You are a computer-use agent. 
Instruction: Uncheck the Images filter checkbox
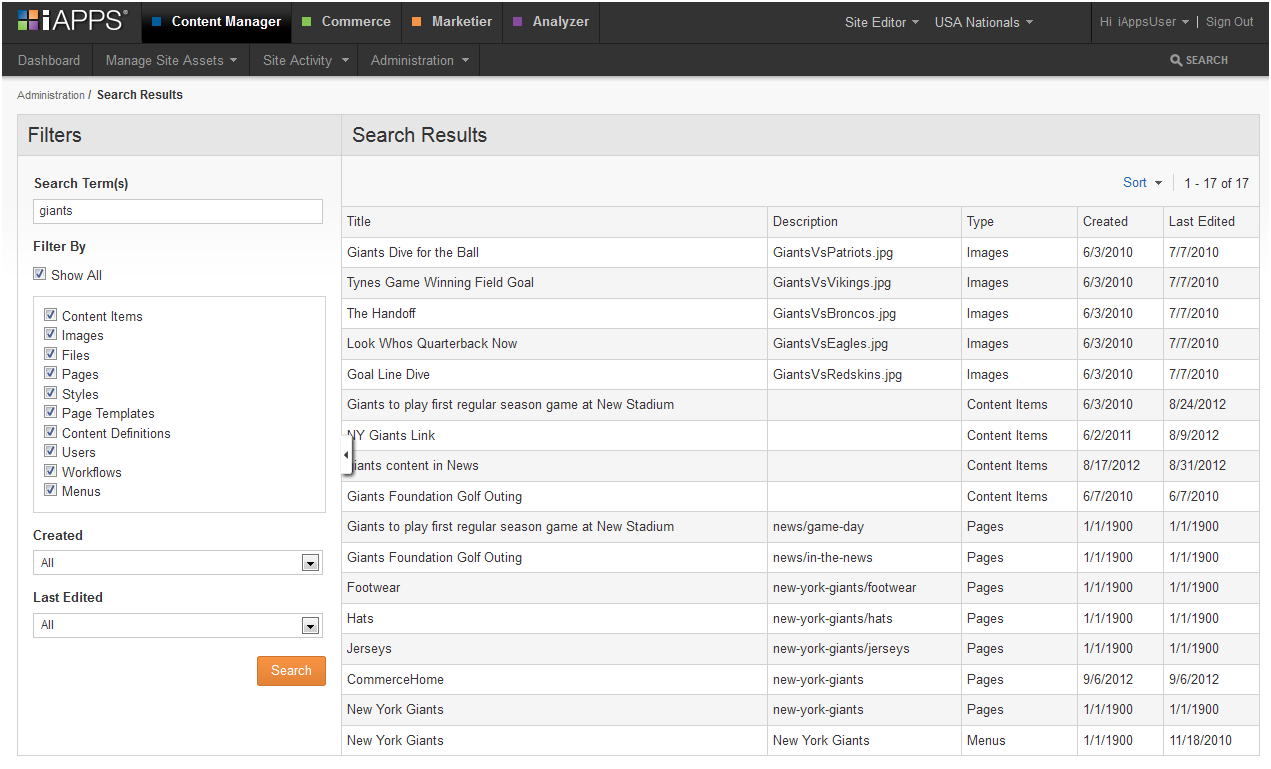click(x=50, y=335)
